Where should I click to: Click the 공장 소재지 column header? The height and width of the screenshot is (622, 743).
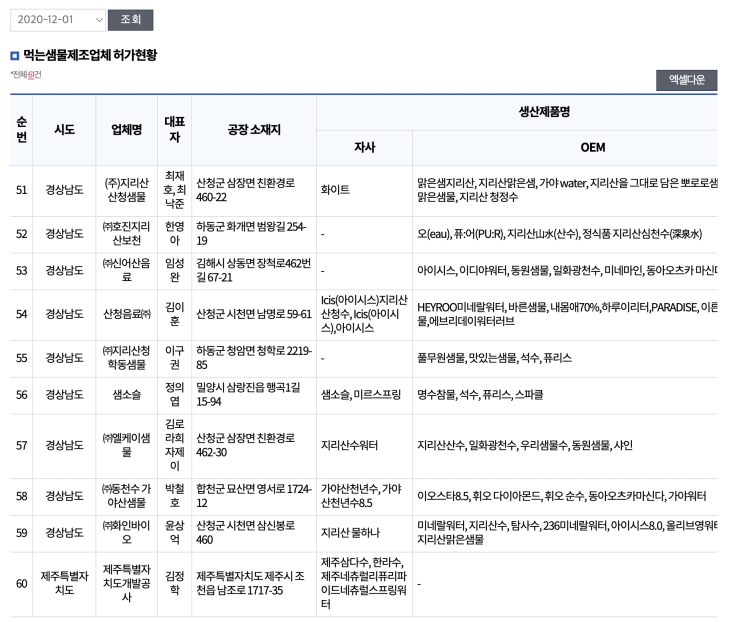(x=254, y=130)
